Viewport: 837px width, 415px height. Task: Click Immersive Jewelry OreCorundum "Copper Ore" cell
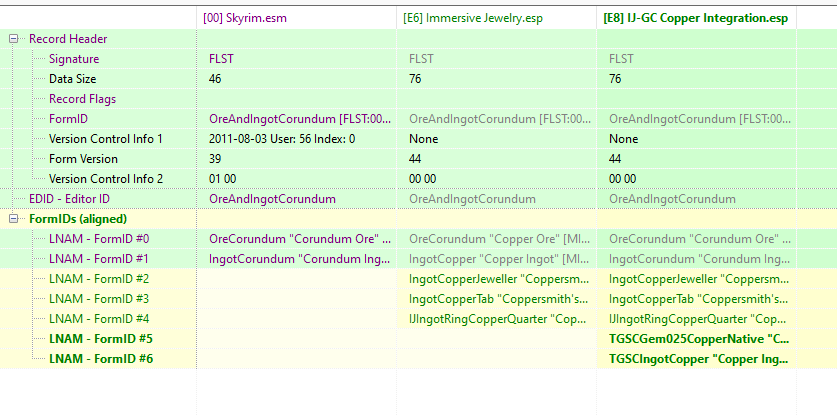coord(496,239)
